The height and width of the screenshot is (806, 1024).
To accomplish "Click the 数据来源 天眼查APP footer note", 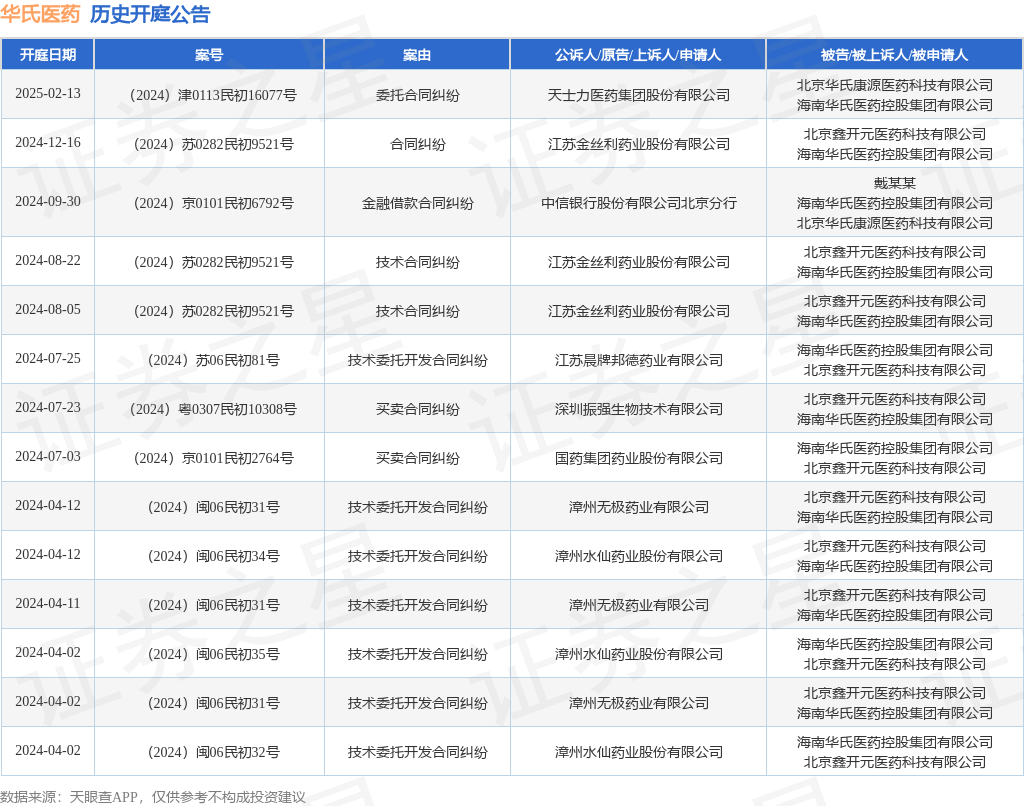I will [x=153, y=797].
